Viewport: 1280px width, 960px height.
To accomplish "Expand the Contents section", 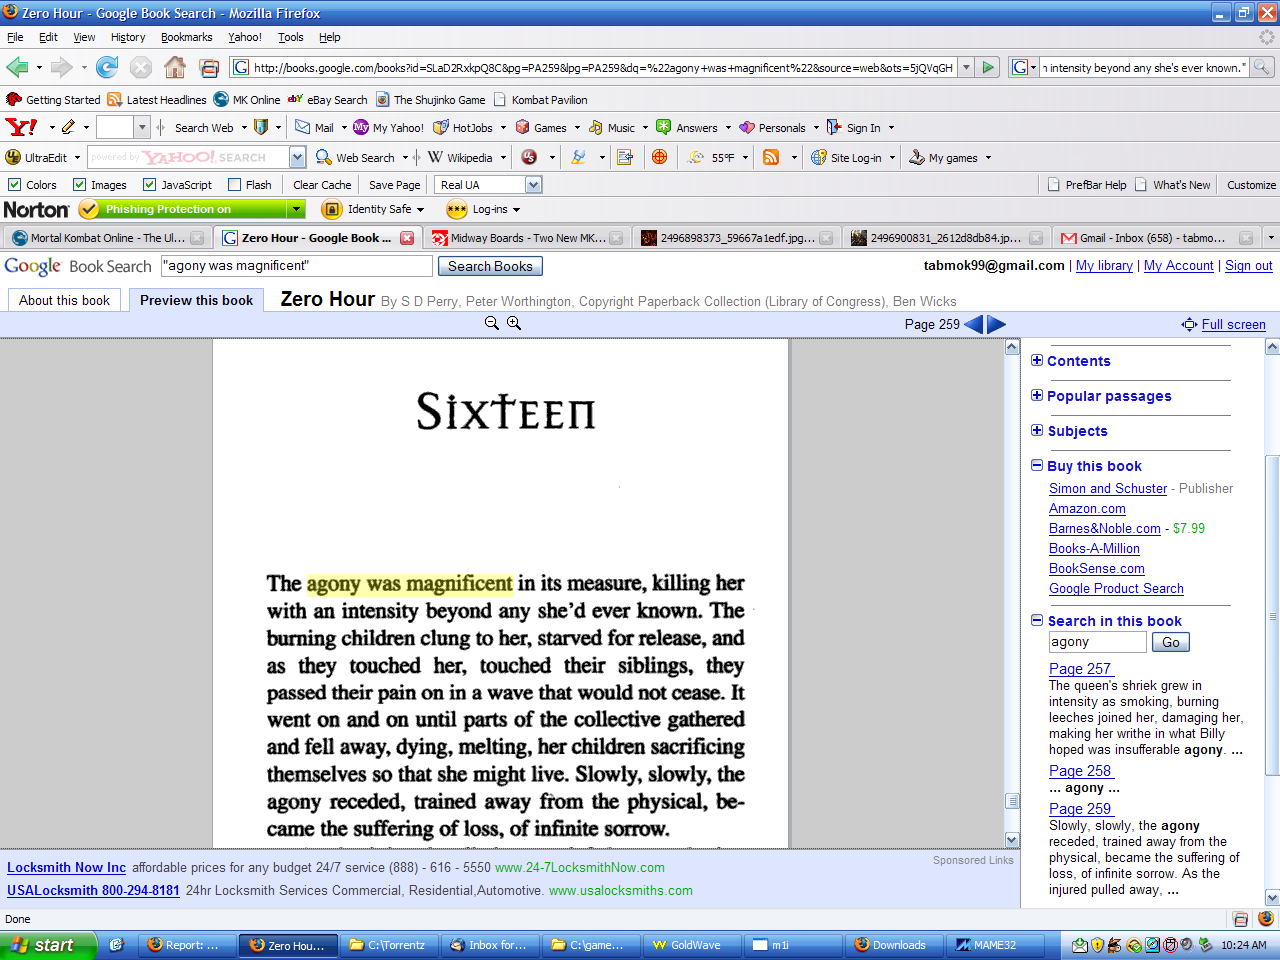I will [1037, 361].
